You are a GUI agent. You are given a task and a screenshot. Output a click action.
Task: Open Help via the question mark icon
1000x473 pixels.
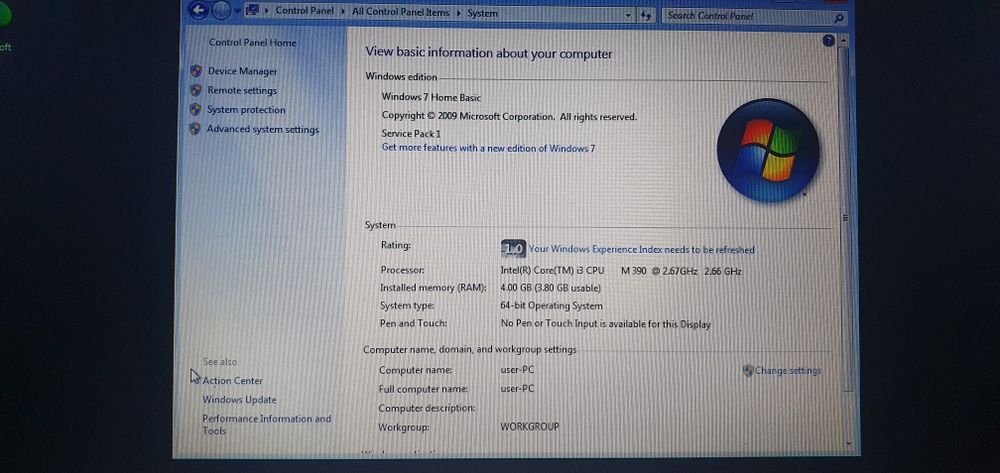click(x=828, y=41)
